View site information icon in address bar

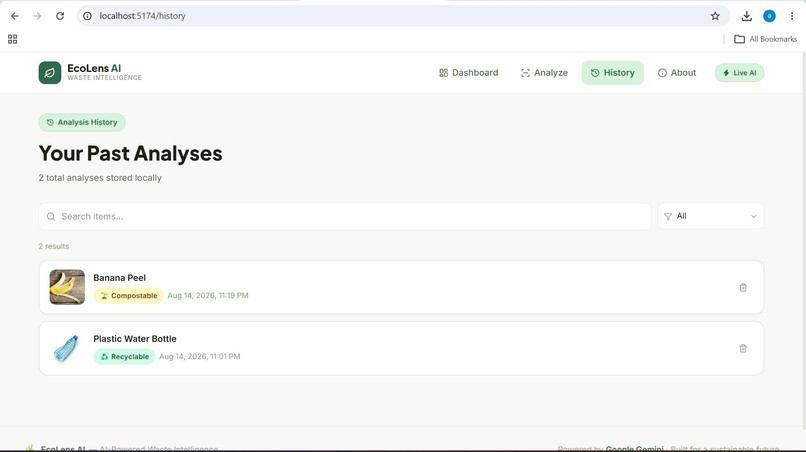[x=87, y=16]
